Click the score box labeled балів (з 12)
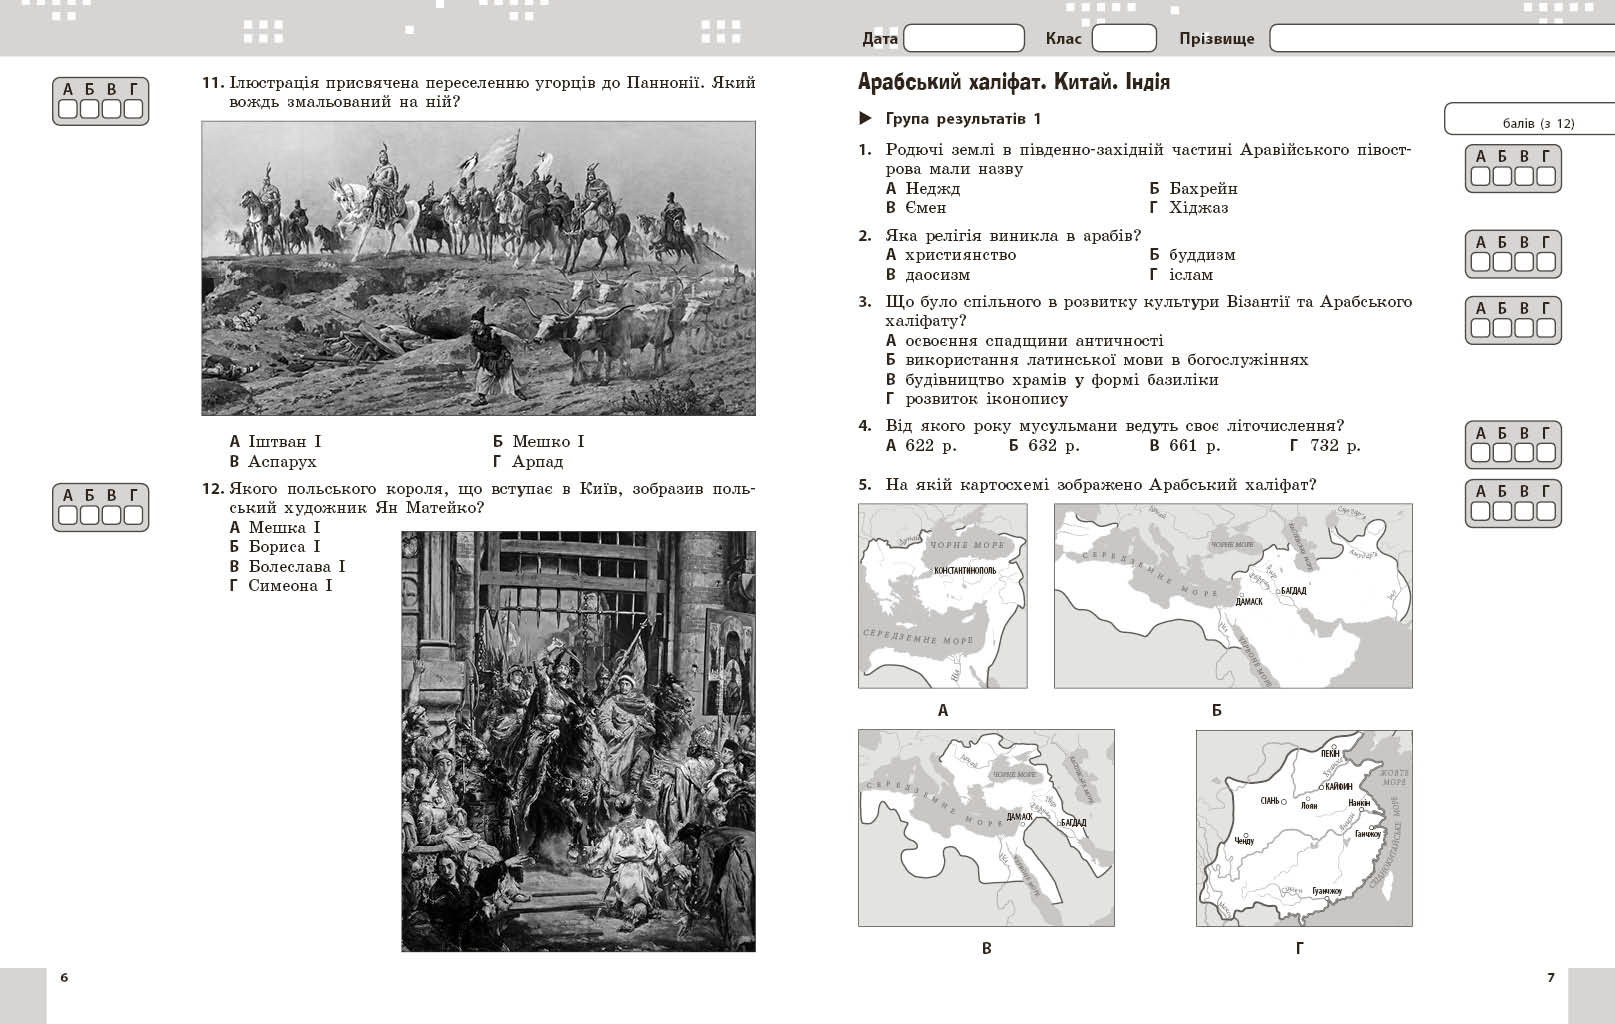The image size is (1615, 1024). 1528,118
